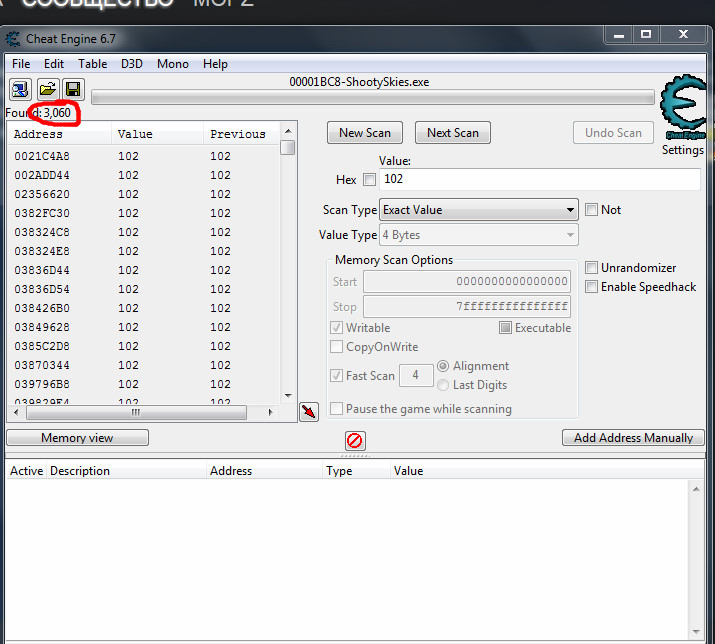Click Add Address Manually
Image resolution: width=715 pixels, height=644 pixels.
(x=633, y=438)
